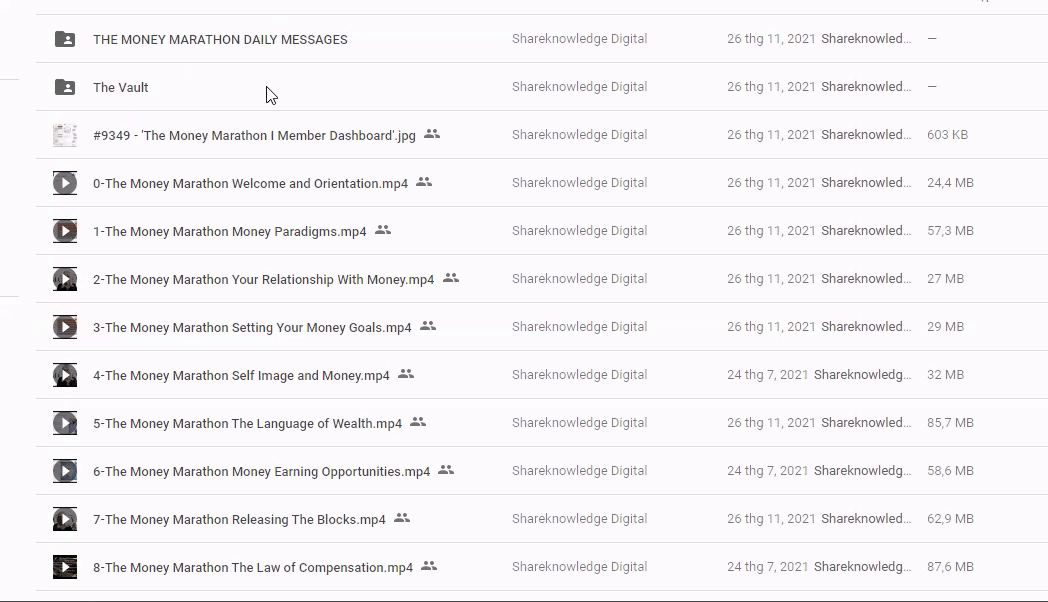Select 2-The Money Marathon Your Relationship With Money.mp4

(263, 280)
